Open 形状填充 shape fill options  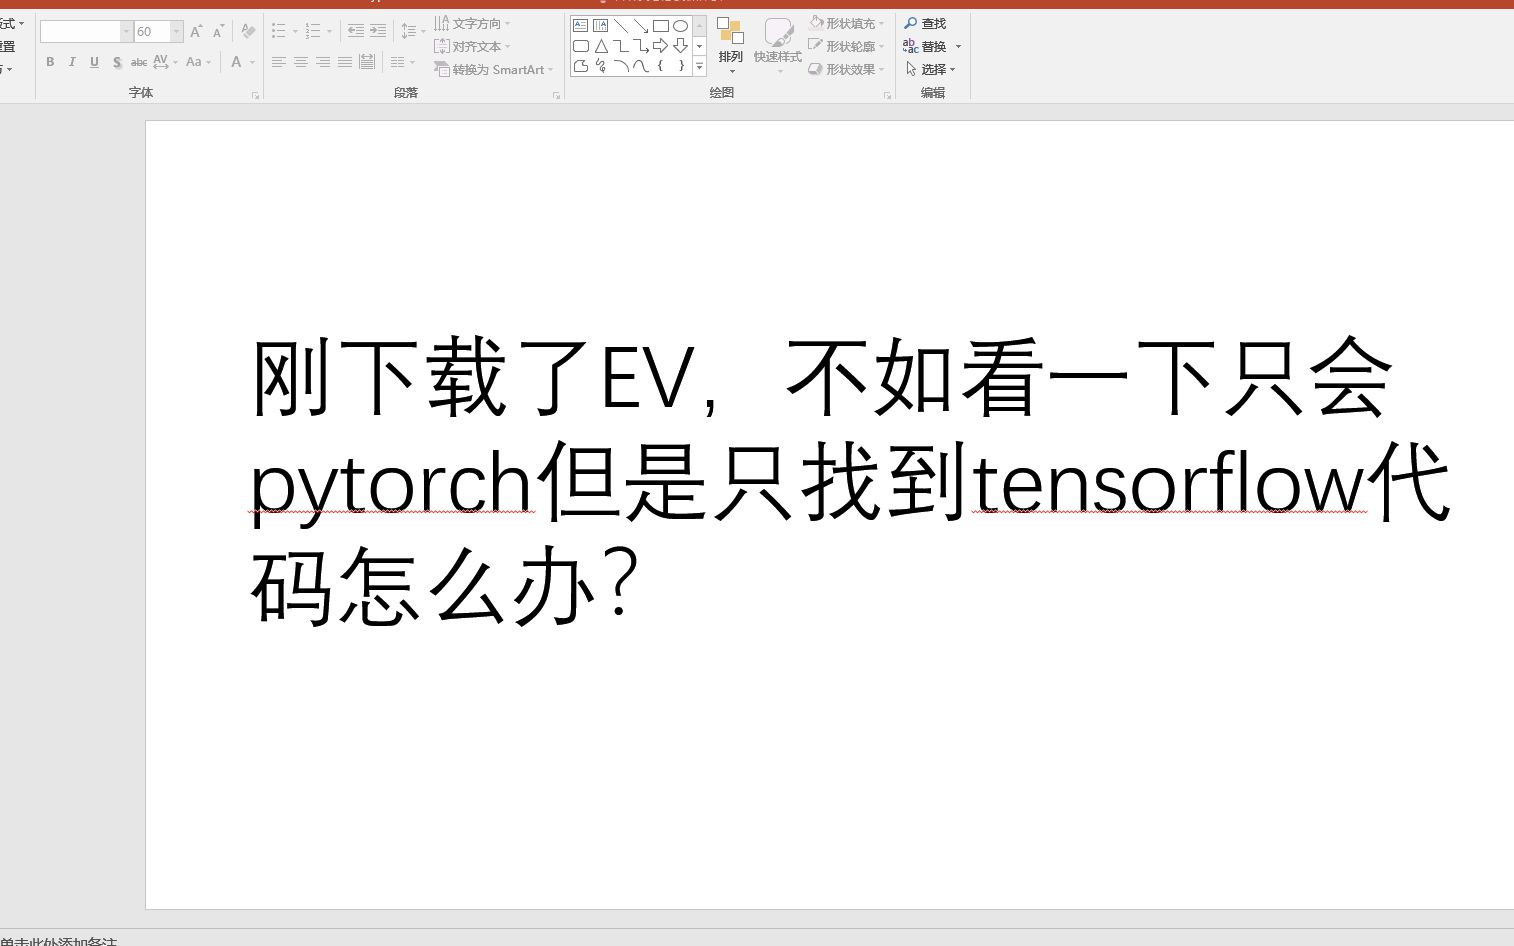(x=846, y=23)
